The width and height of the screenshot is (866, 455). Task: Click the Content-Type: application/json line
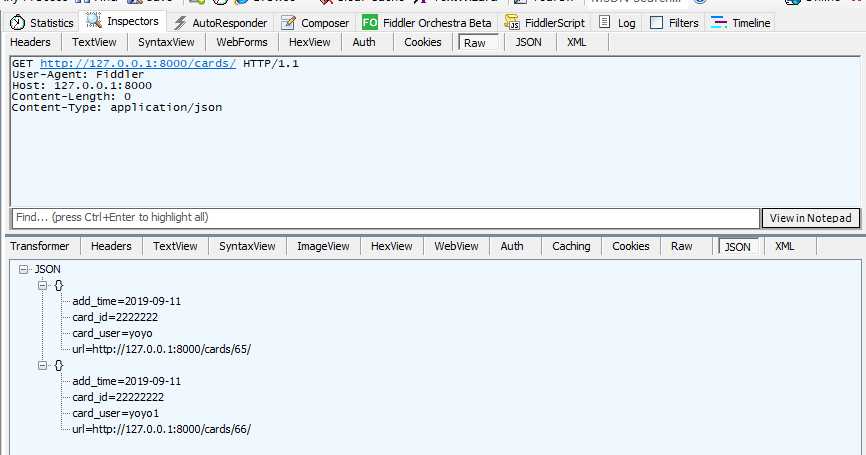tap(117, 108)
